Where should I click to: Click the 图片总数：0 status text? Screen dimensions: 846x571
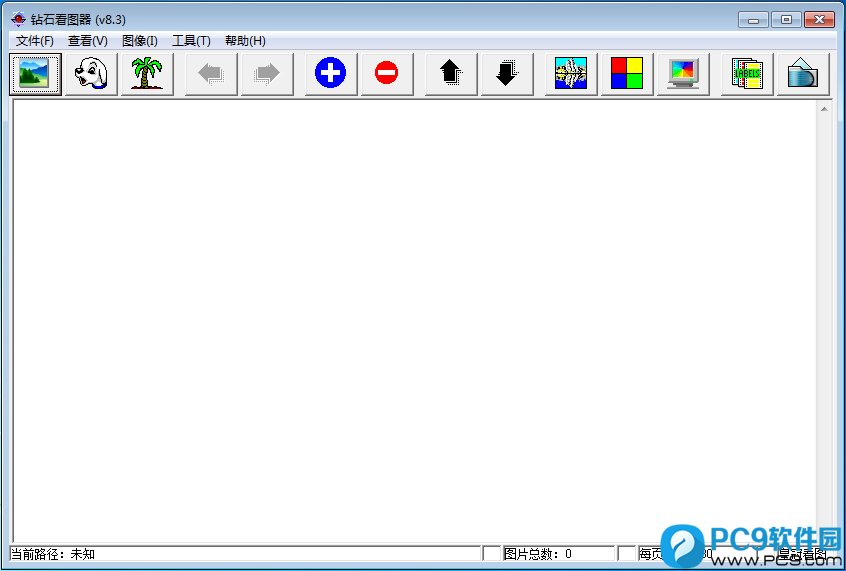(x=538, y=554)
